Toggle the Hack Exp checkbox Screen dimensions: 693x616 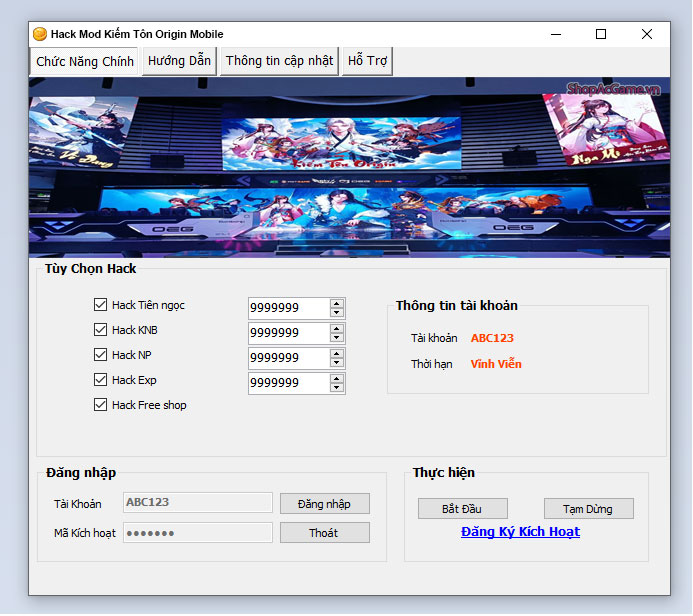click(100, 380)
